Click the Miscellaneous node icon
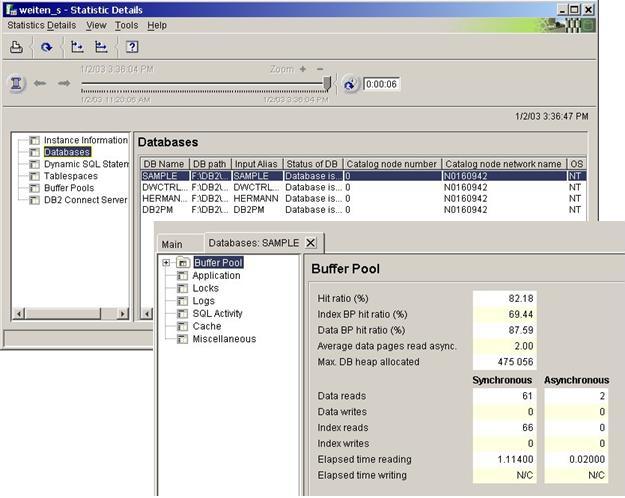This screenshot has width=625, height=498. click(x=182, y=339)
